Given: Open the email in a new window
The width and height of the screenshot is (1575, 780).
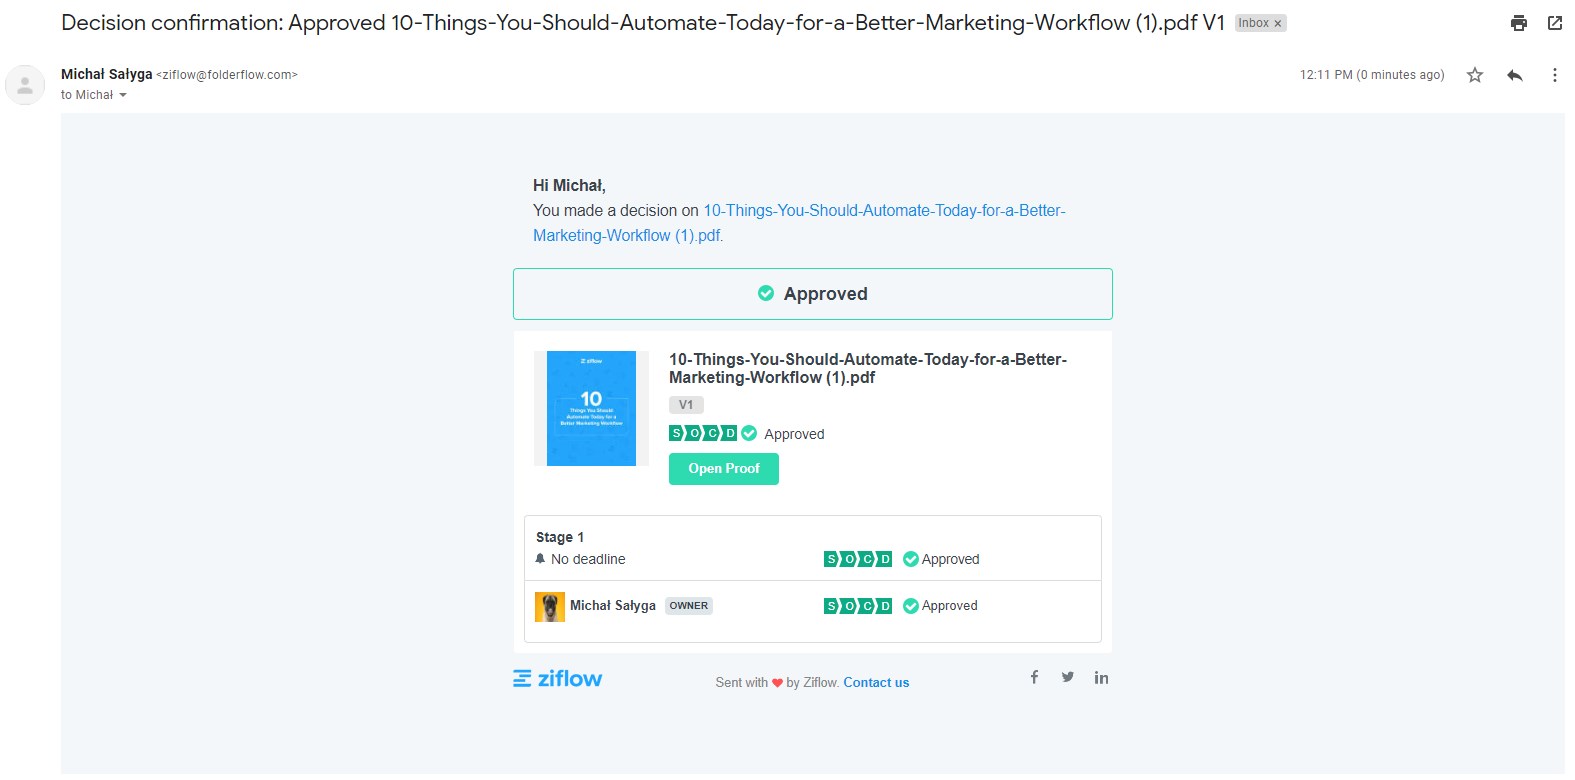Looking at the screenshot, I should tap(1554, 23).
